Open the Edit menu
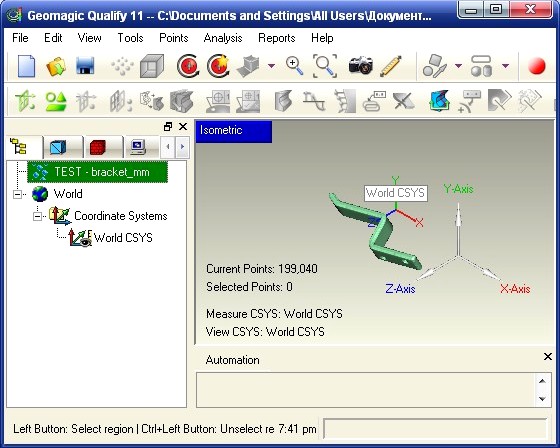Image resolution: width=560 pixels, height=448 pixels. (53, 38)
